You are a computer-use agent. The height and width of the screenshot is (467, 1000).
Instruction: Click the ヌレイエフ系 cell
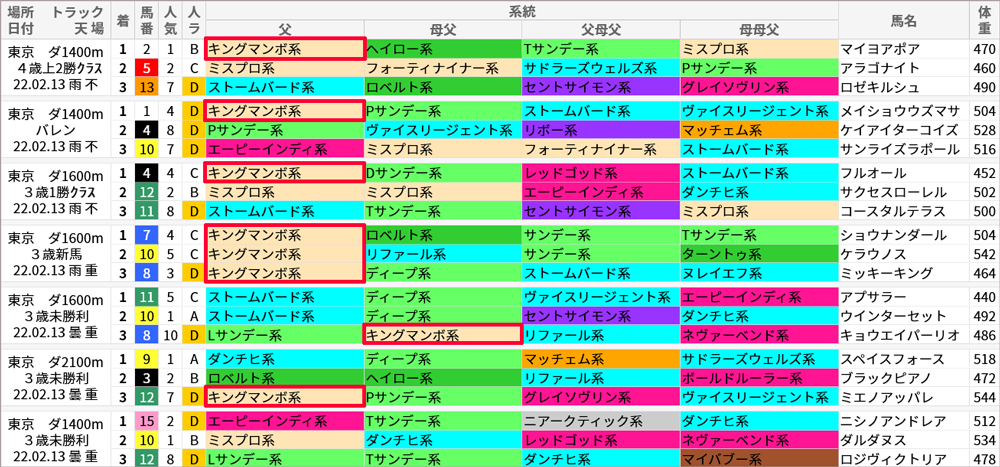tap(758, 273)
